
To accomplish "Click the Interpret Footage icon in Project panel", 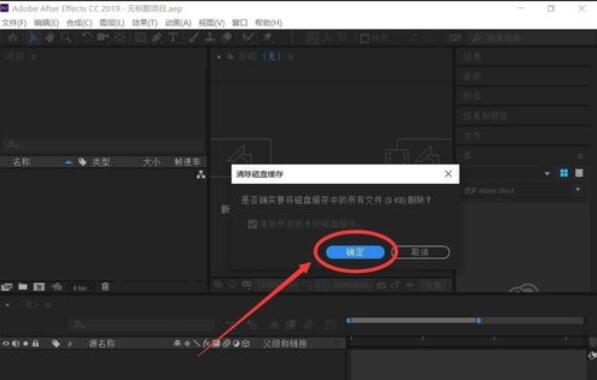I will coord(7,287).
